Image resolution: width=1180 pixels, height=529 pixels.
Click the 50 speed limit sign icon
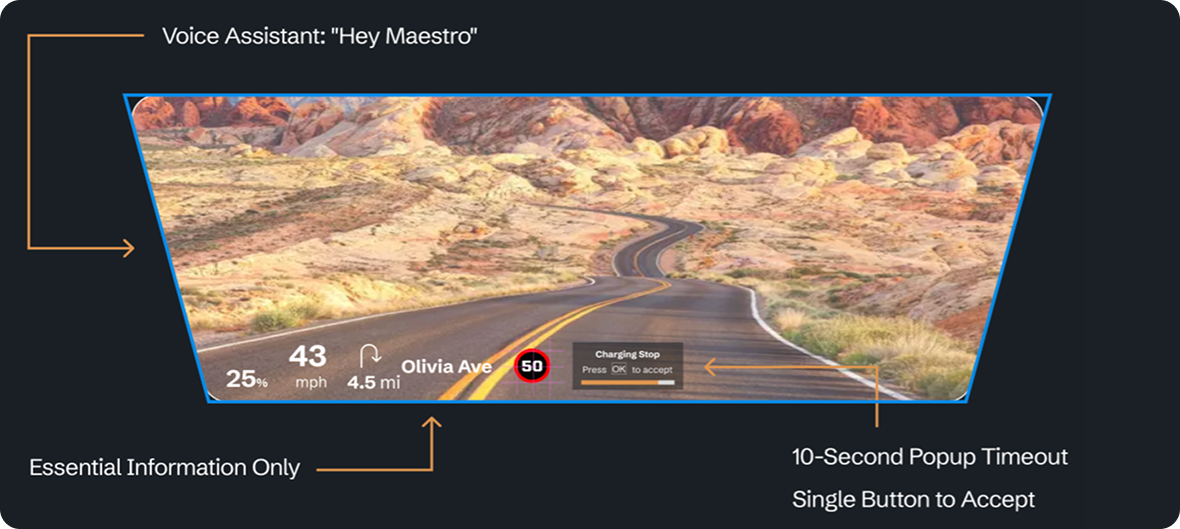click(x=532, y=366)
